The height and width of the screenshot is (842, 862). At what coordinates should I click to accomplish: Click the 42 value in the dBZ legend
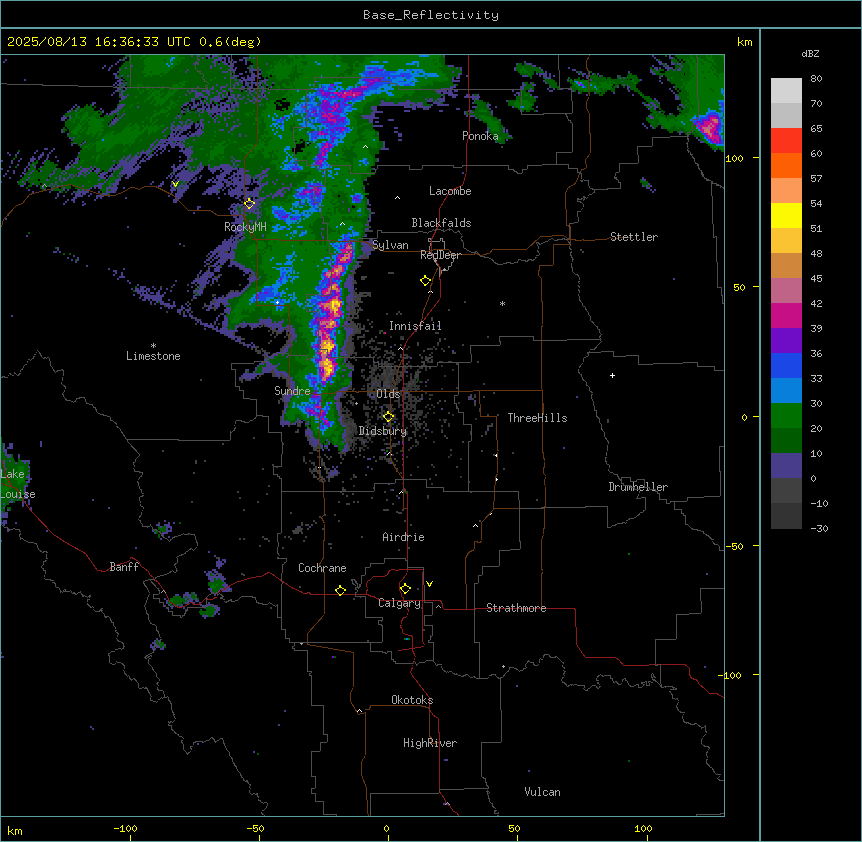coord(816,303)
